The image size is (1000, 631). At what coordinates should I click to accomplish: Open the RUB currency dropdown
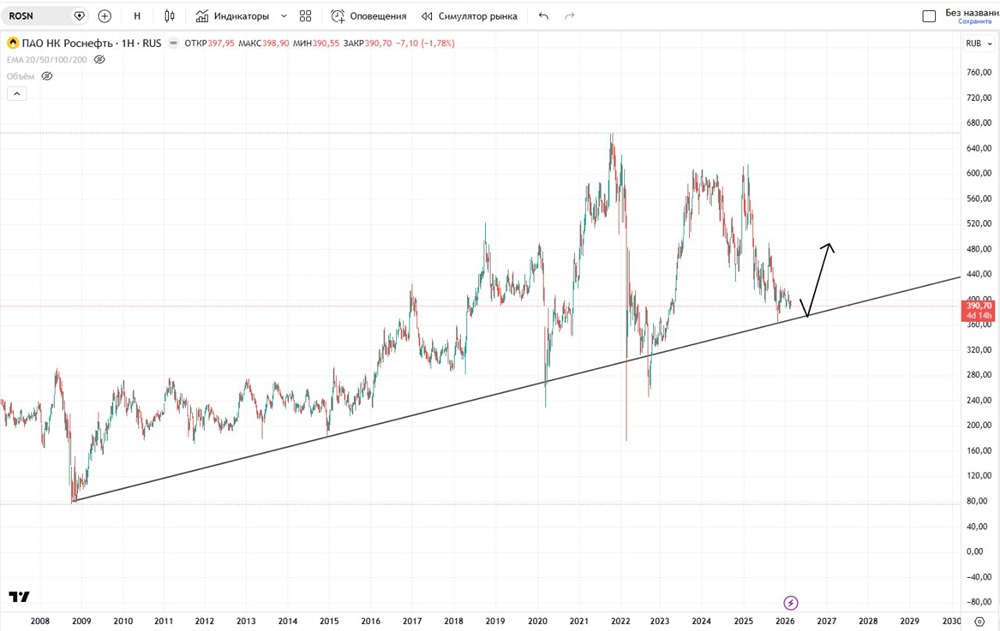pyautogui.click(x=976, y=43)
